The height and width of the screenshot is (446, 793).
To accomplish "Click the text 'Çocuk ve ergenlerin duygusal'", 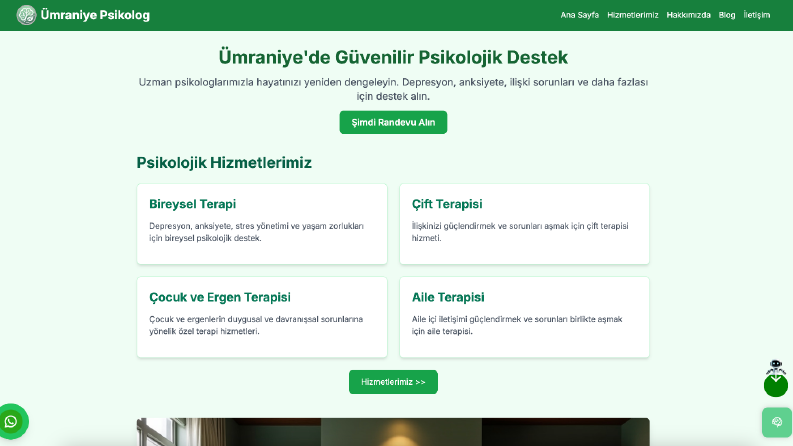I will click(x=256, y=325).
